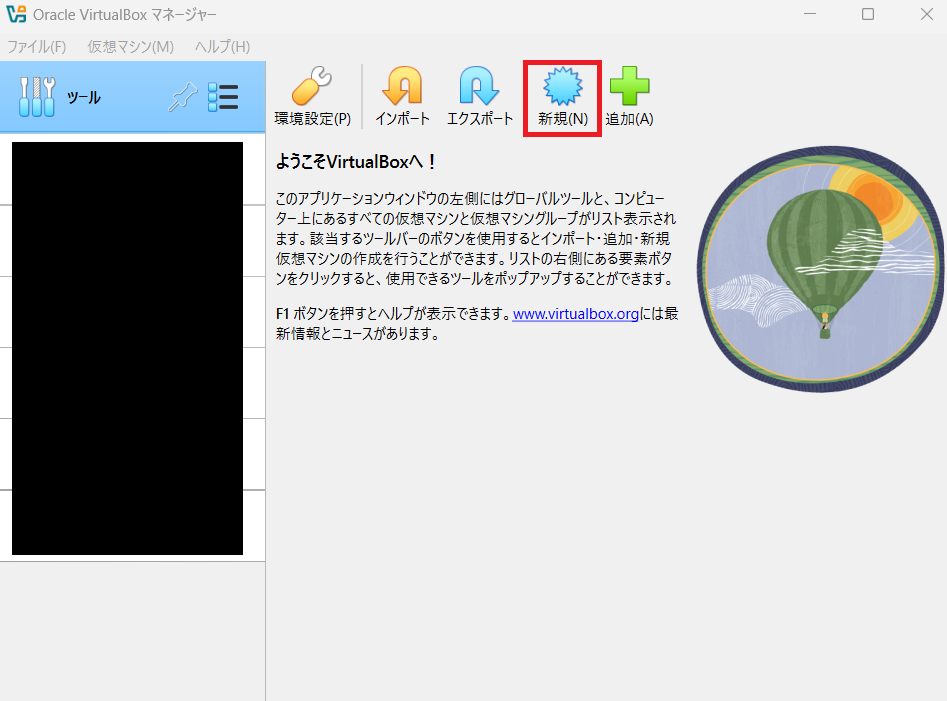Open the ヘルプ(H) menu
Screen dimensions: 947x701
click(222, 47)
